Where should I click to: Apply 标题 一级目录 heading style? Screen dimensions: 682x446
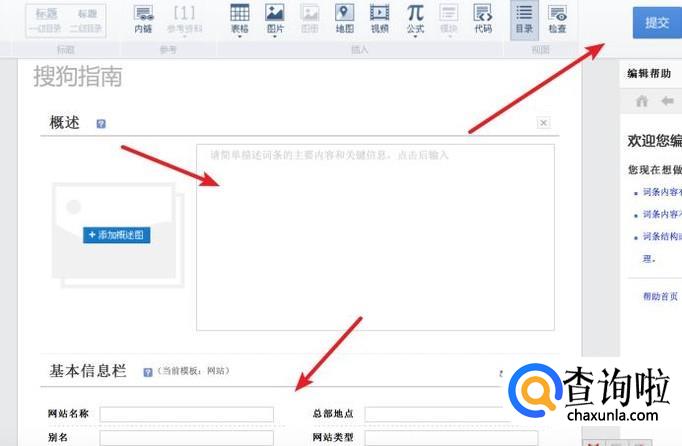coord(46,20)
